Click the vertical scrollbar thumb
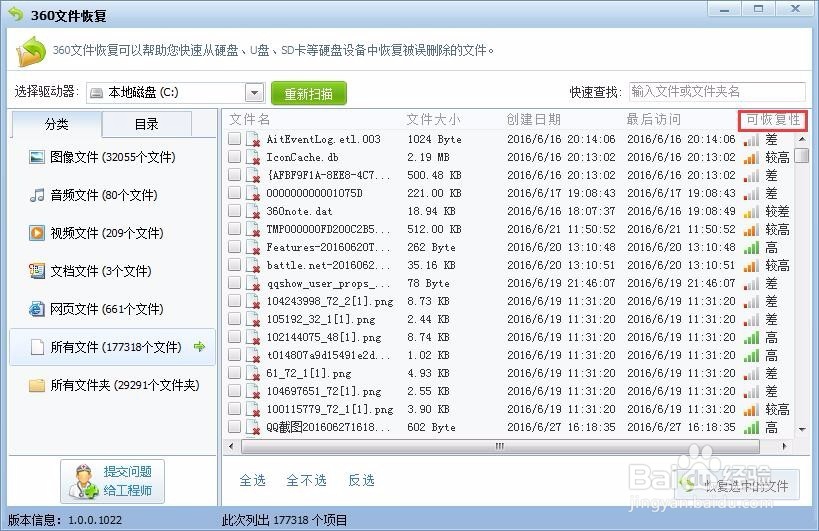The width and height of the screenshot is (819, 531). click(801, 156)
